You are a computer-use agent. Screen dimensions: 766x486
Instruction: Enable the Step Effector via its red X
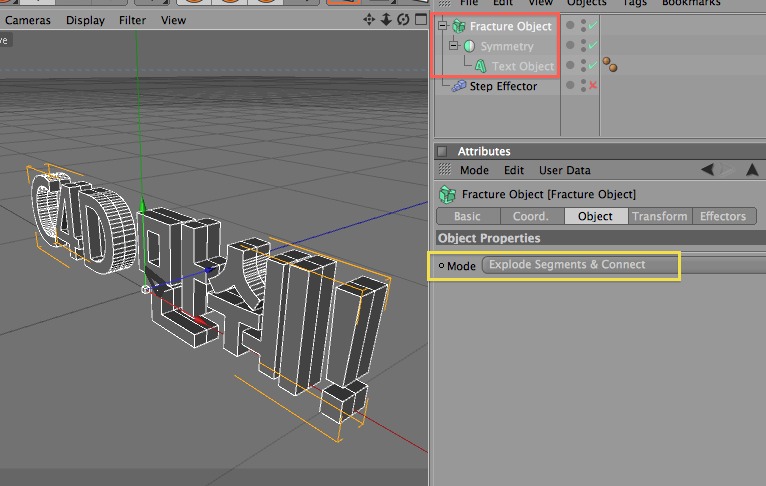(593, 85)
